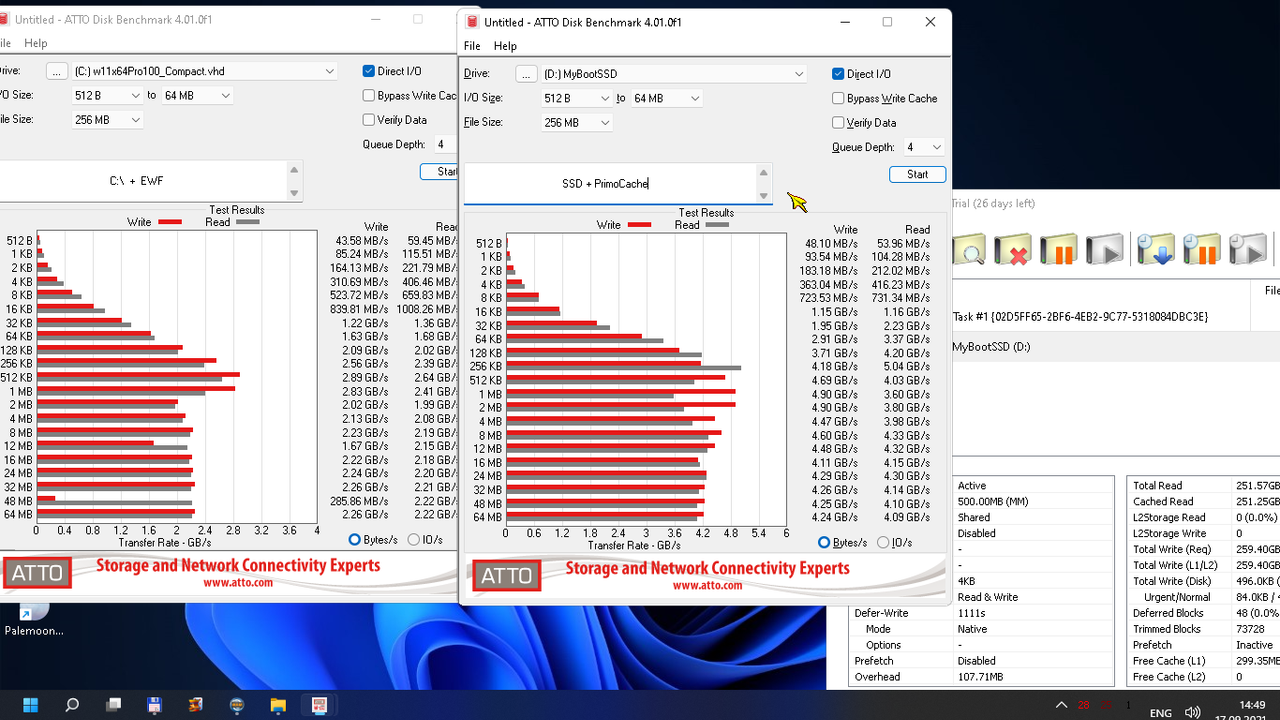1280x720 pixels.
Task: Click the floppy disk app taskbar icon
Action: [x=154, y=704]
